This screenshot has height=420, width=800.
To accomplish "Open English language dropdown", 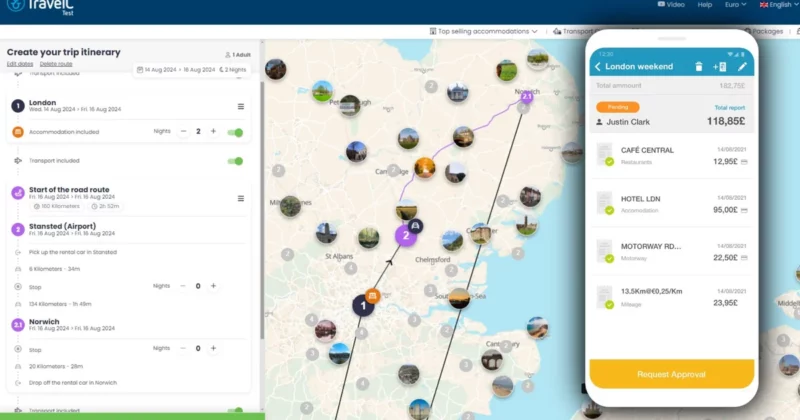I will coord(779,5).
